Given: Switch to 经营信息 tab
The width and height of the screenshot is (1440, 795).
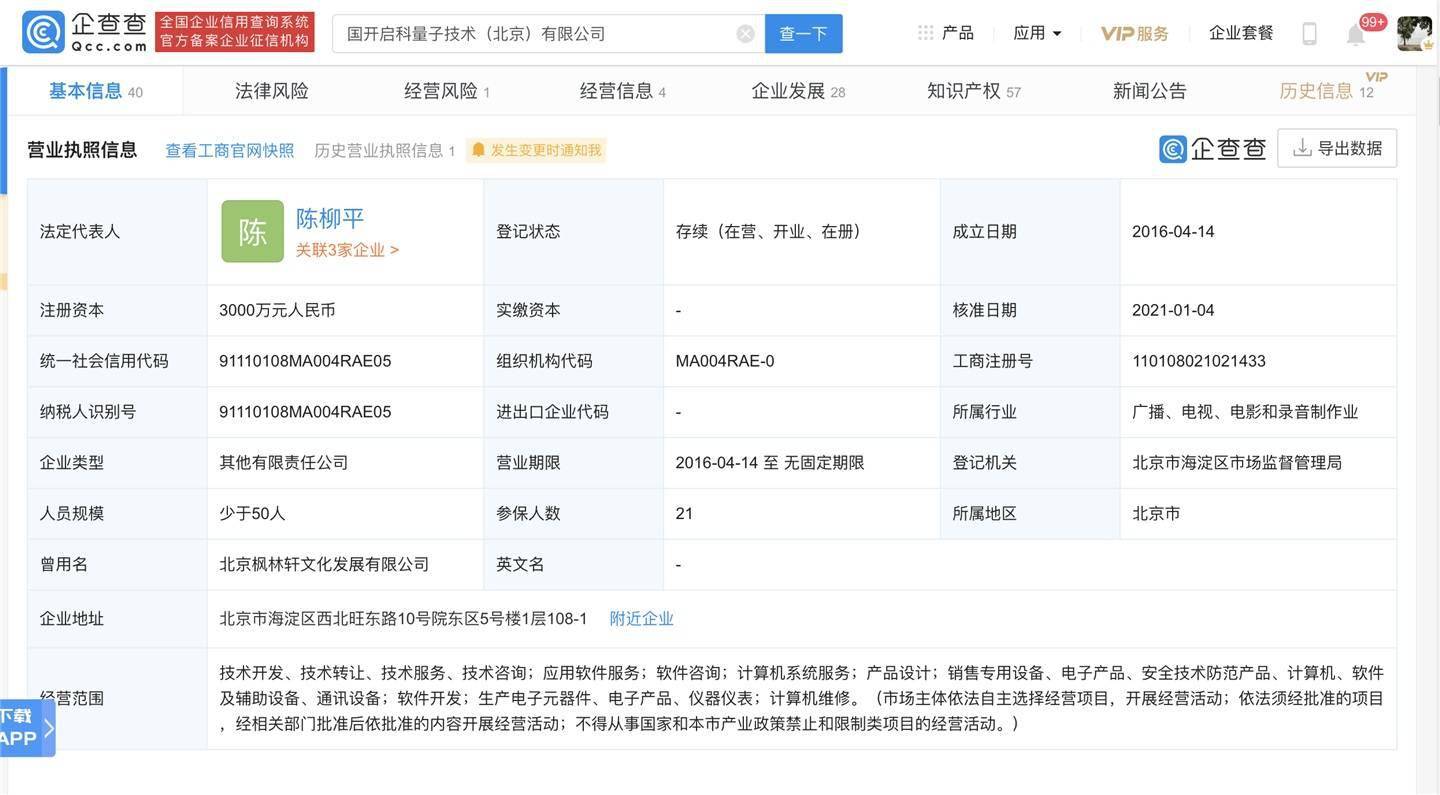Looking at the screenshot, I should pyautogui.click(x=623, y=91).
